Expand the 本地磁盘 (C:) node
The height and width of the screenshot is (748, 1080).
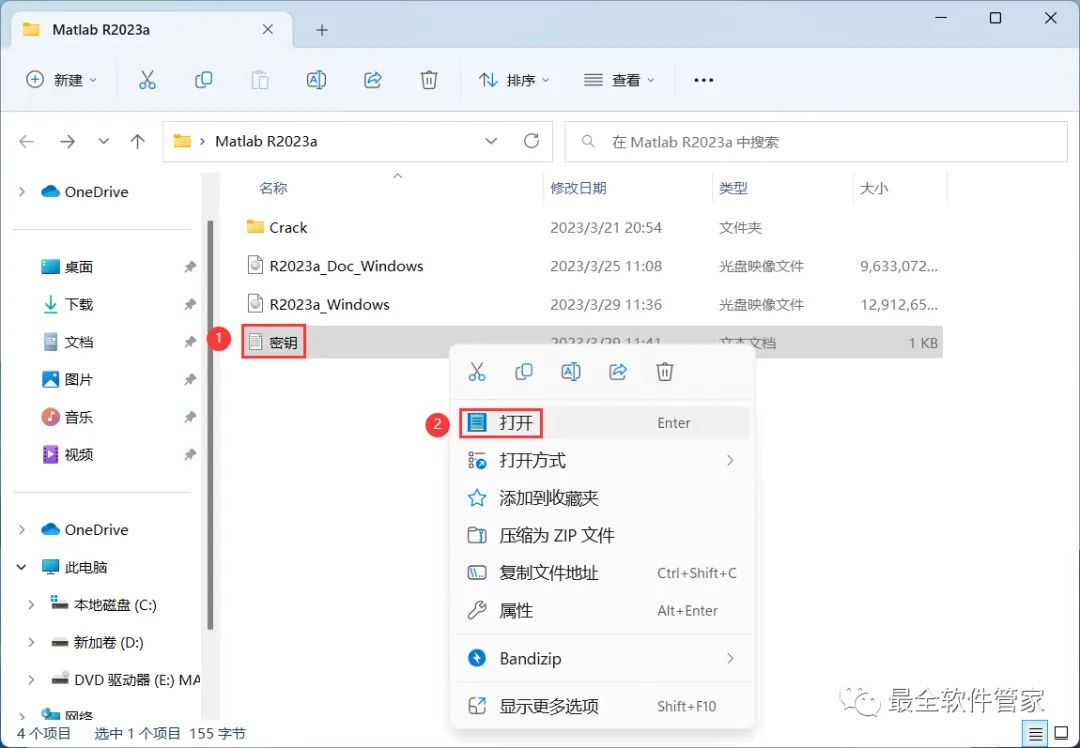click(x=32, y=605)
